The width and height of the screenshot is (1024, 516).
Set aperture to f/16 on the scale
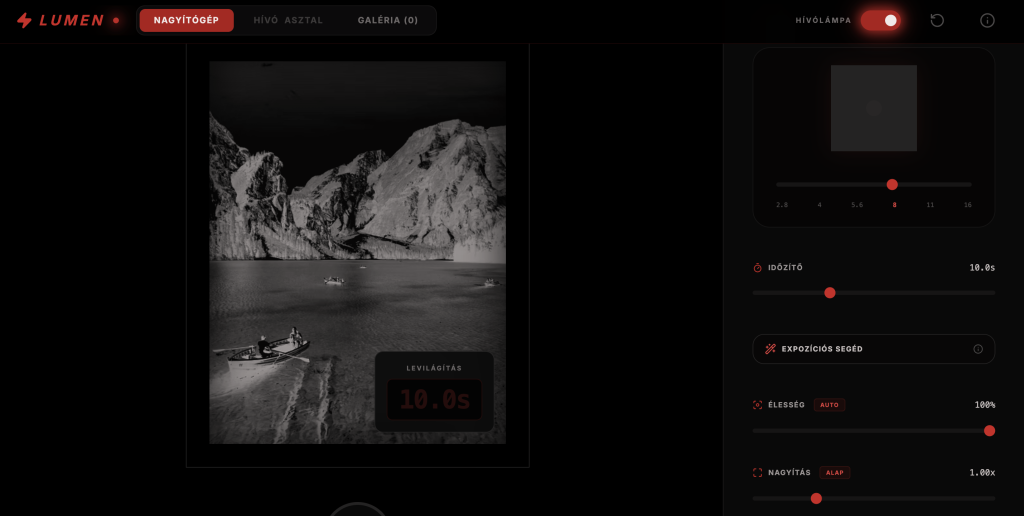[x=967, y=204]
